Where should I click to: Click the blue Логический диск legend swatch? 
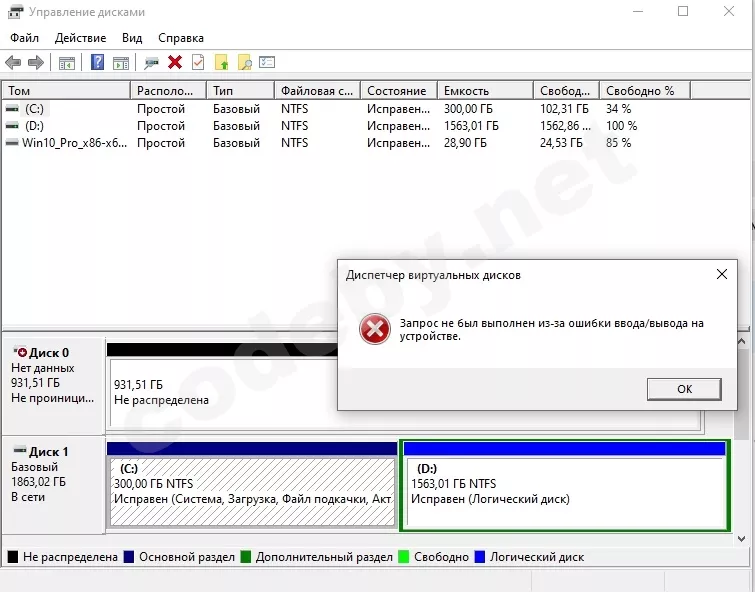(480, 557)
